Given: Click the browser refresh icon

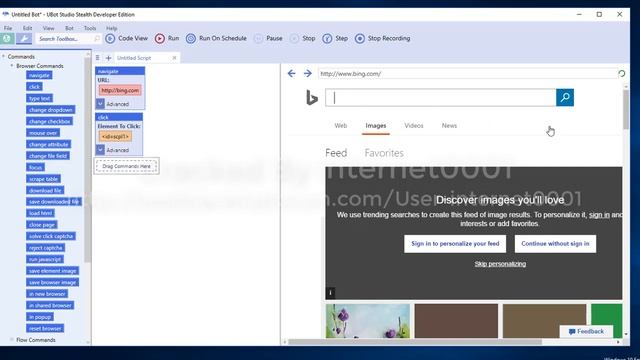Looking at the screenshot, I should (x=621, y=73).
